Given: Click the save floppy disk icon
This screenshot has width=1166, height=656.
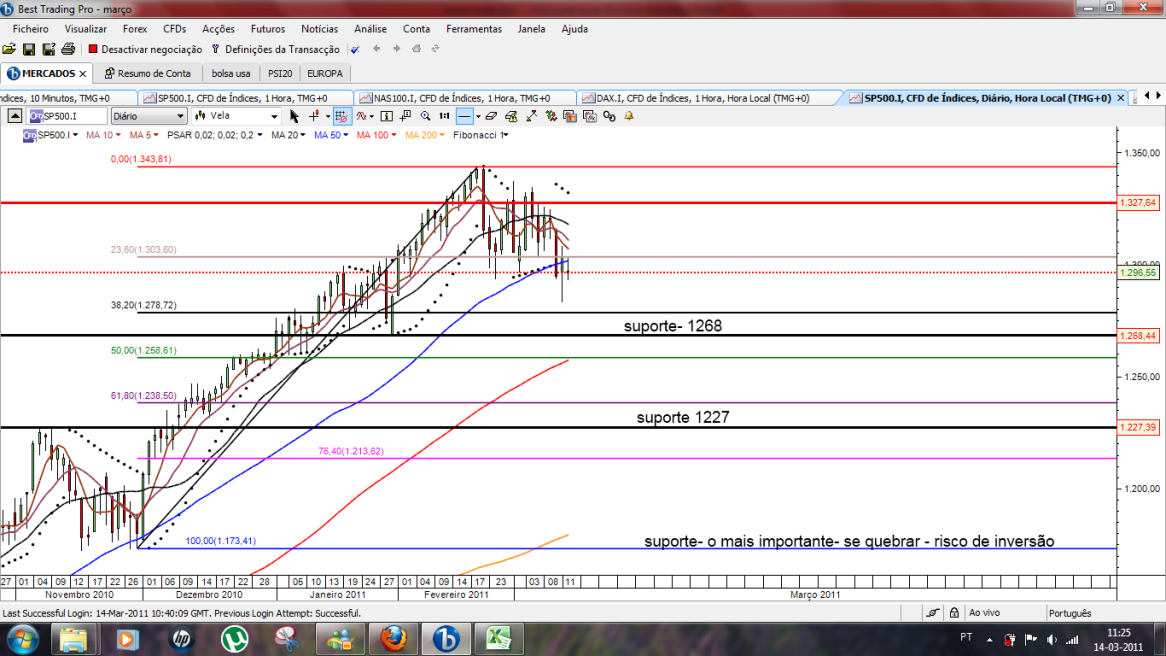Looking at the screenshot, I should (29, 49).
